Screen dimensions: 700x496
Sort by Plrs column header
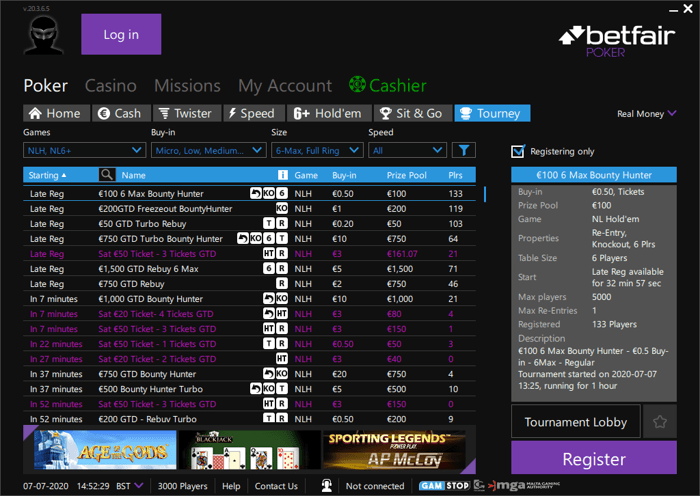click(x=455, y=175)
